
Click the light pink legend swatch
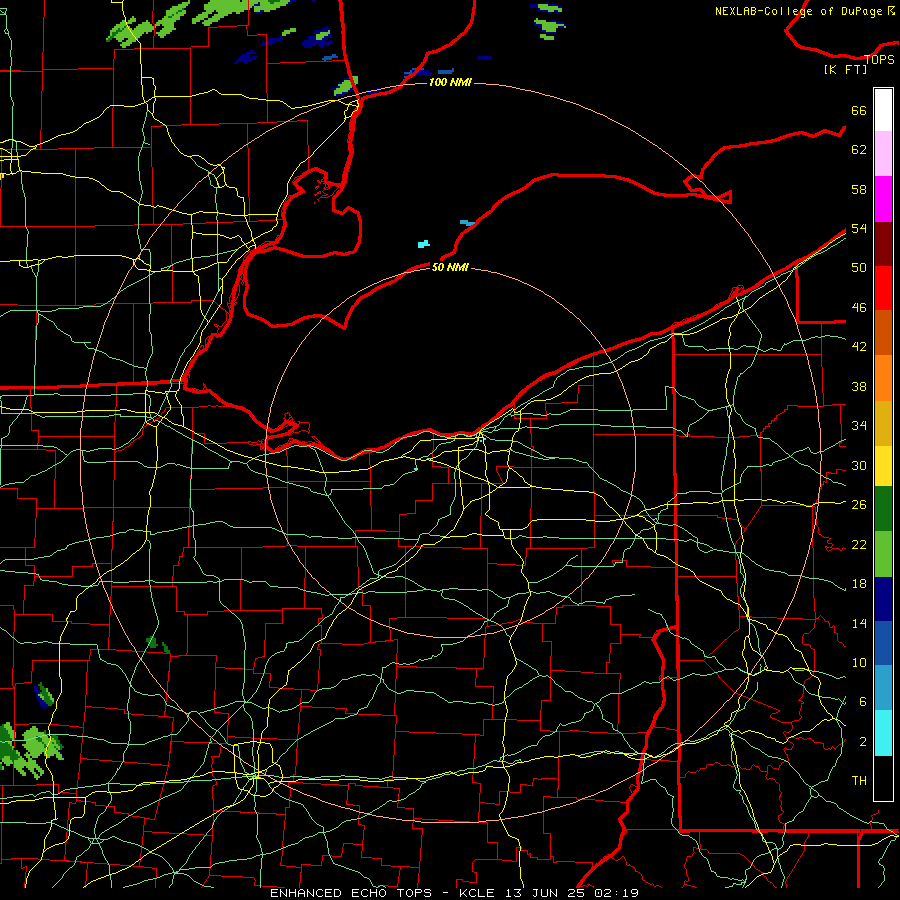click(x=883, y=154)
